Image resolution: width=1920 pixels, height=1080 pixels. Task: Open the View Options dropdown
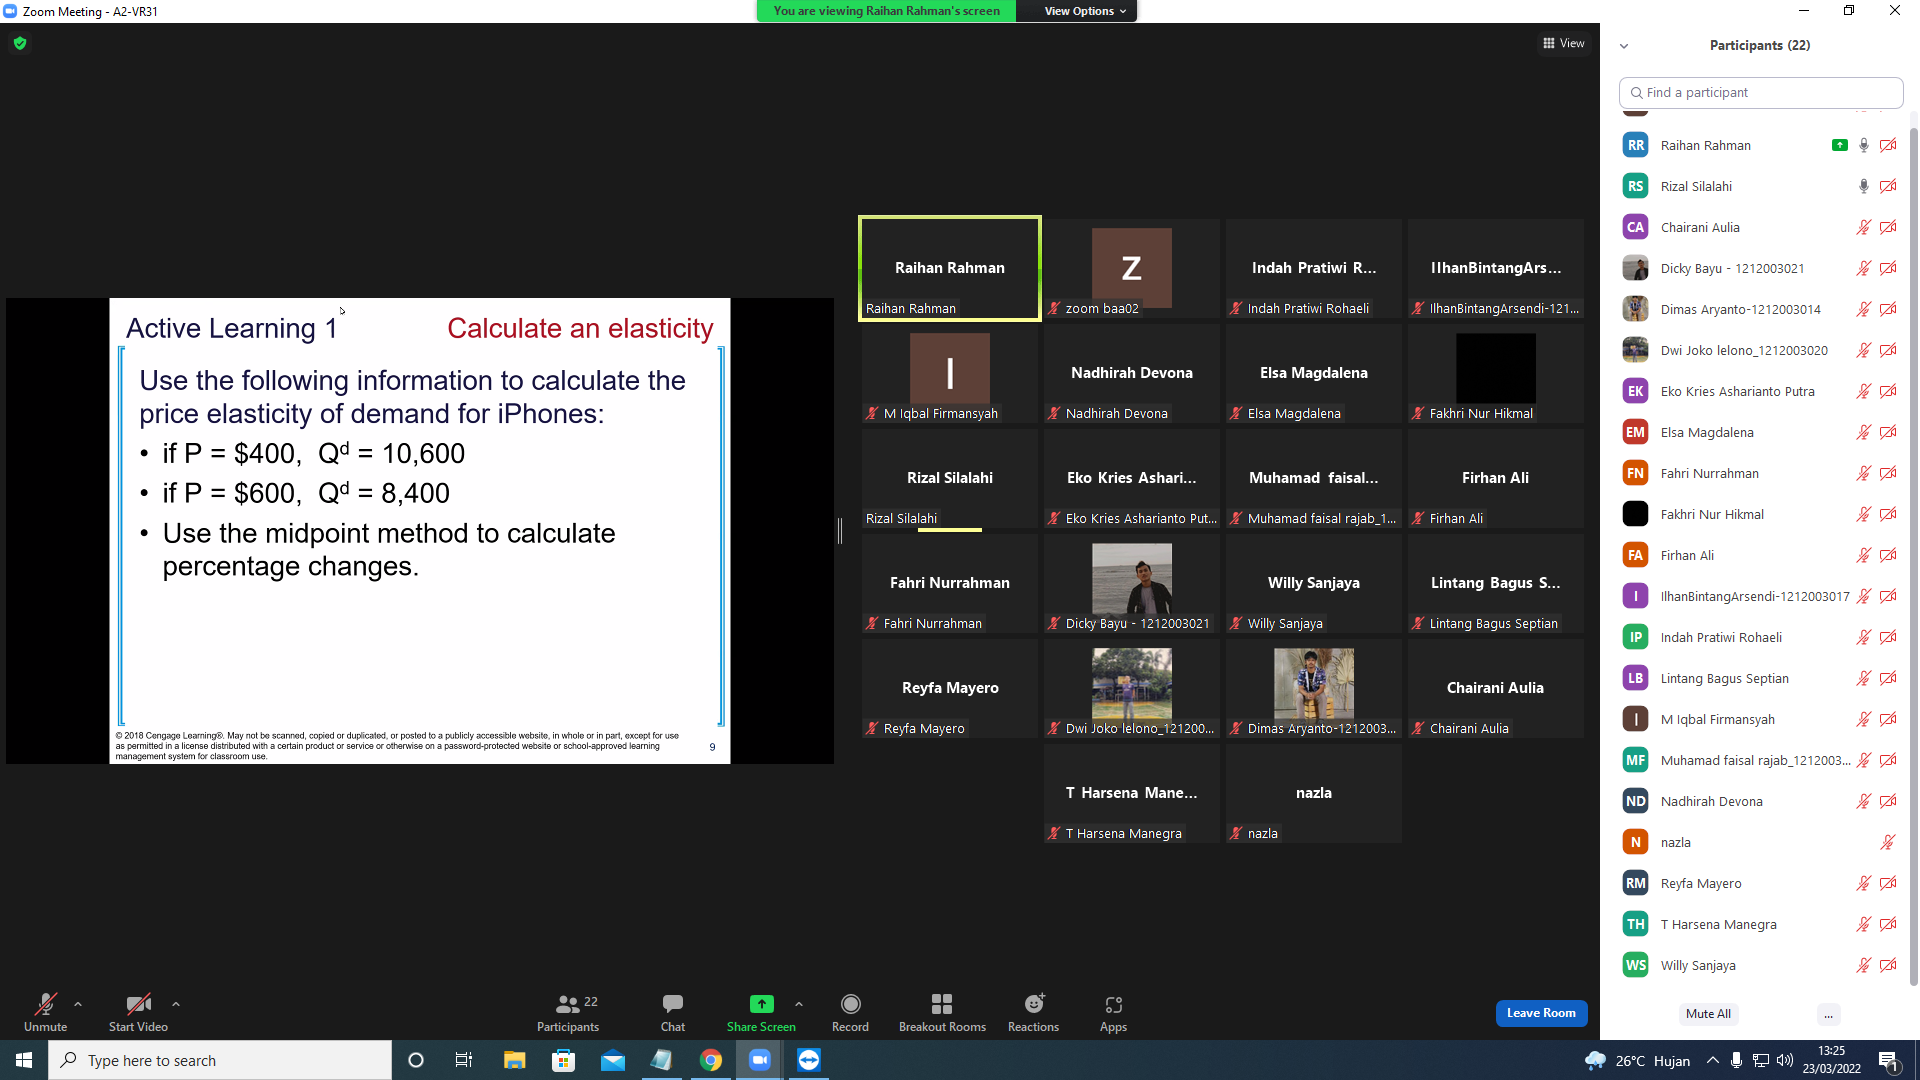pos(1085,11)
